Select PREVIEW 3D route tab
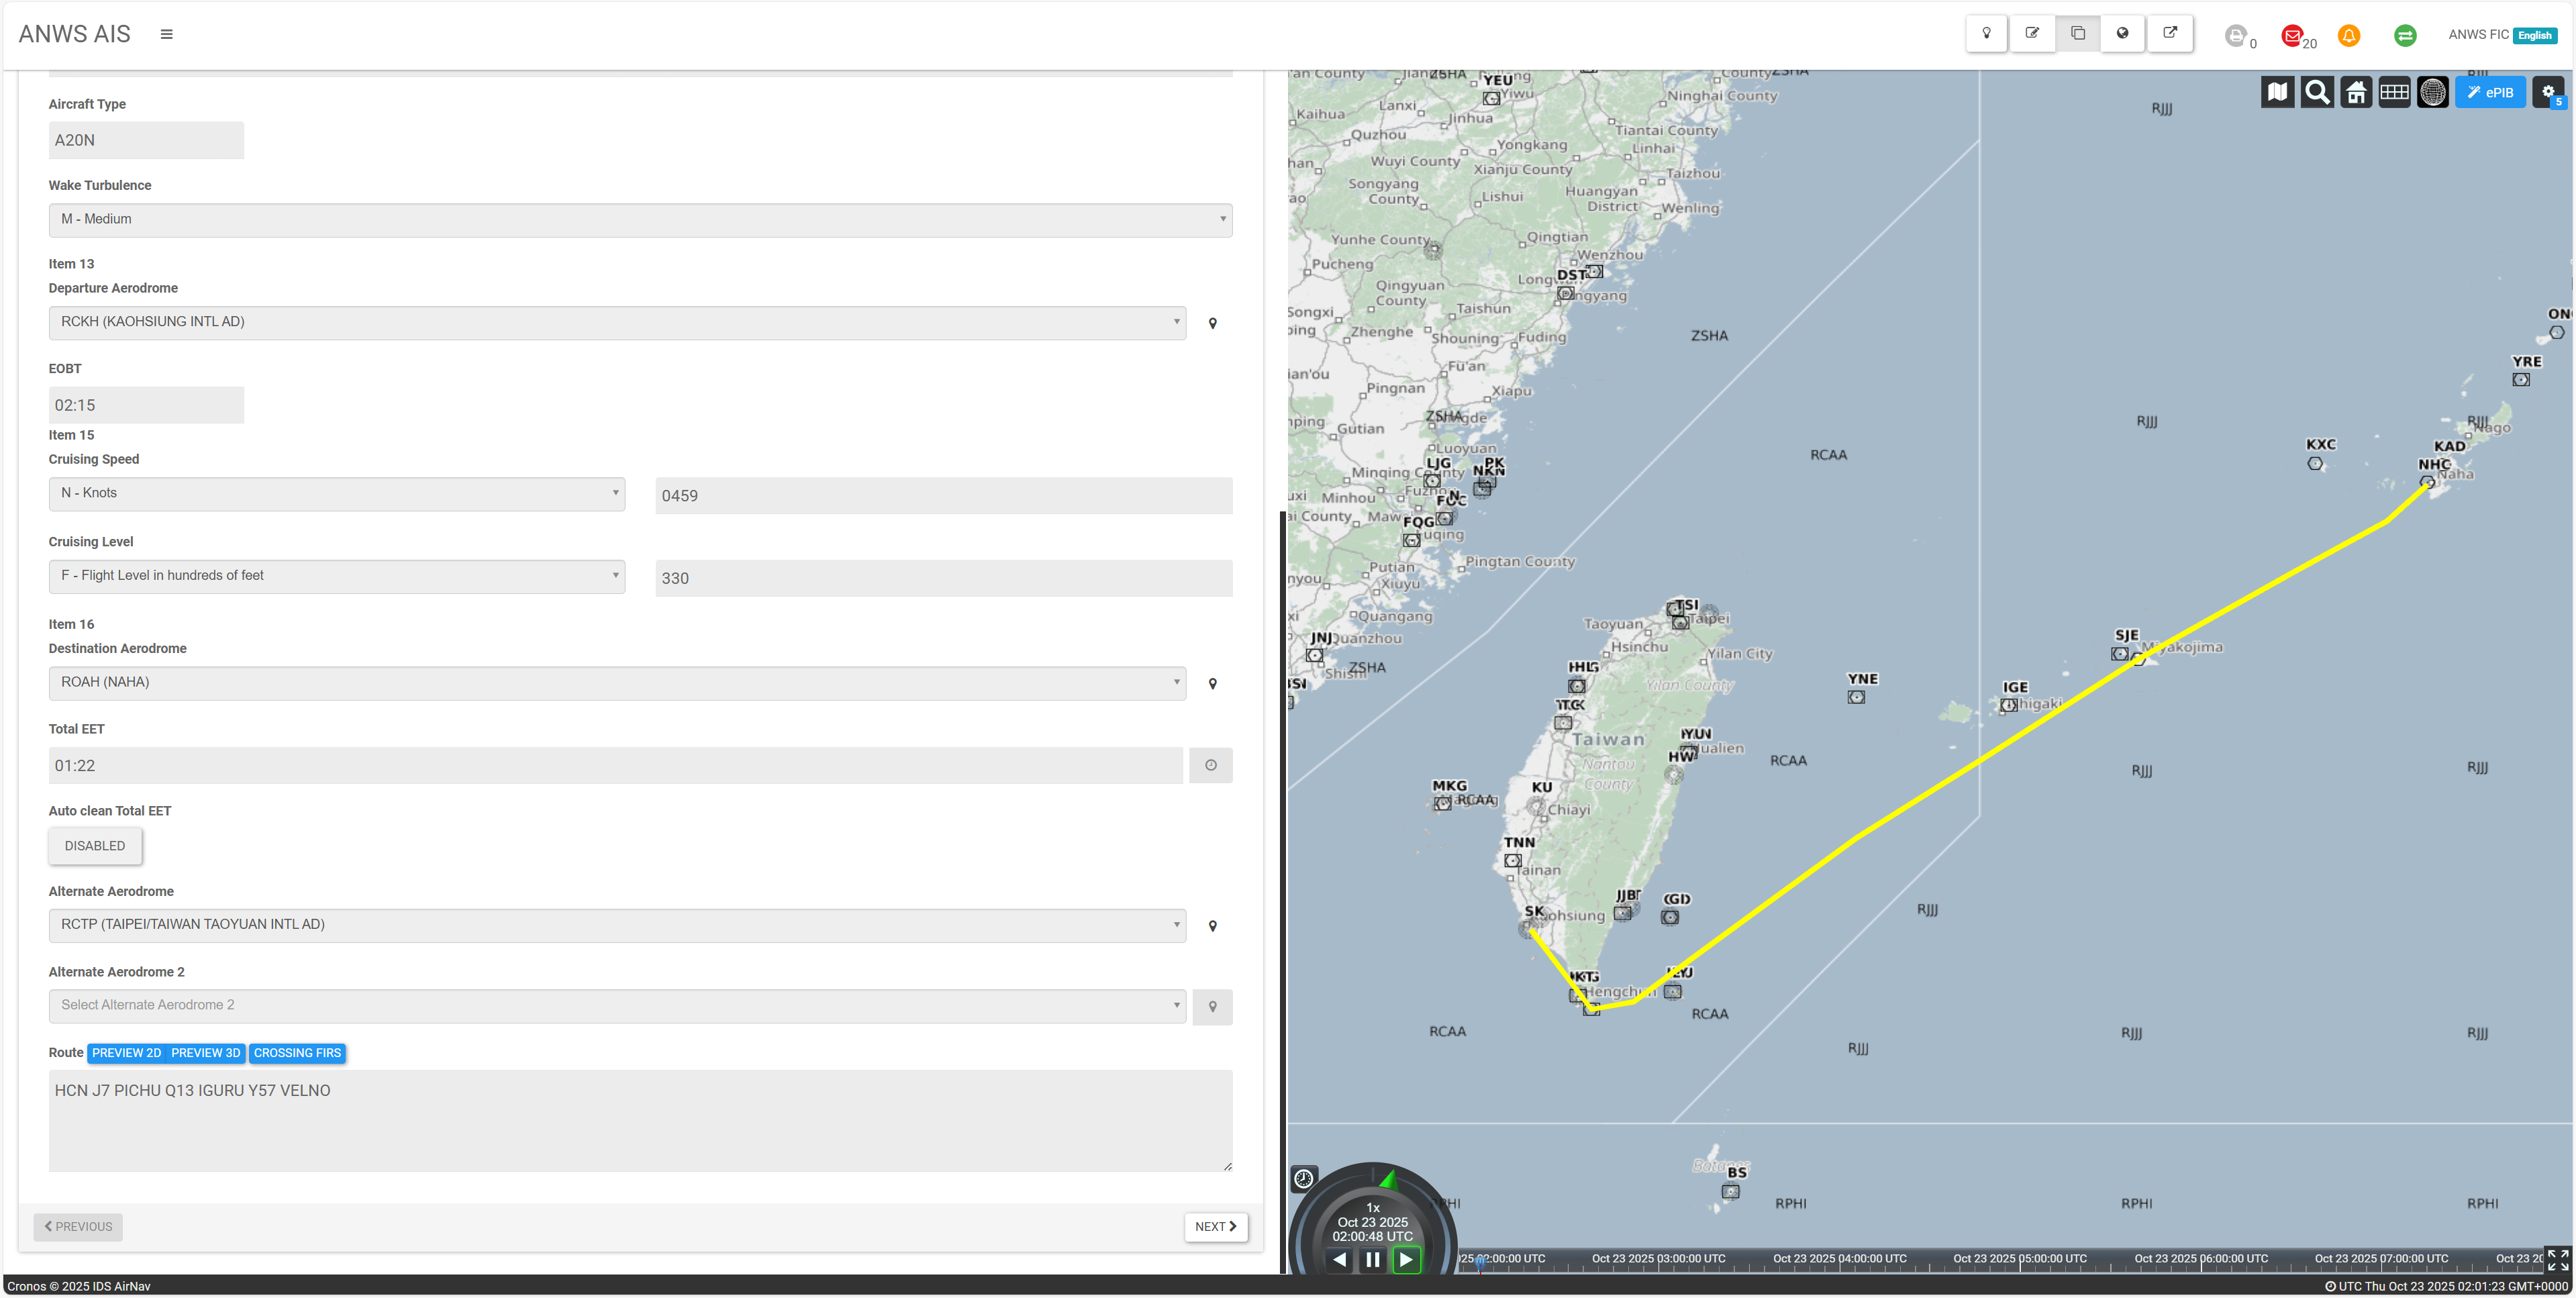This screenshot has width=2576, height=1298. point(205,1053)
